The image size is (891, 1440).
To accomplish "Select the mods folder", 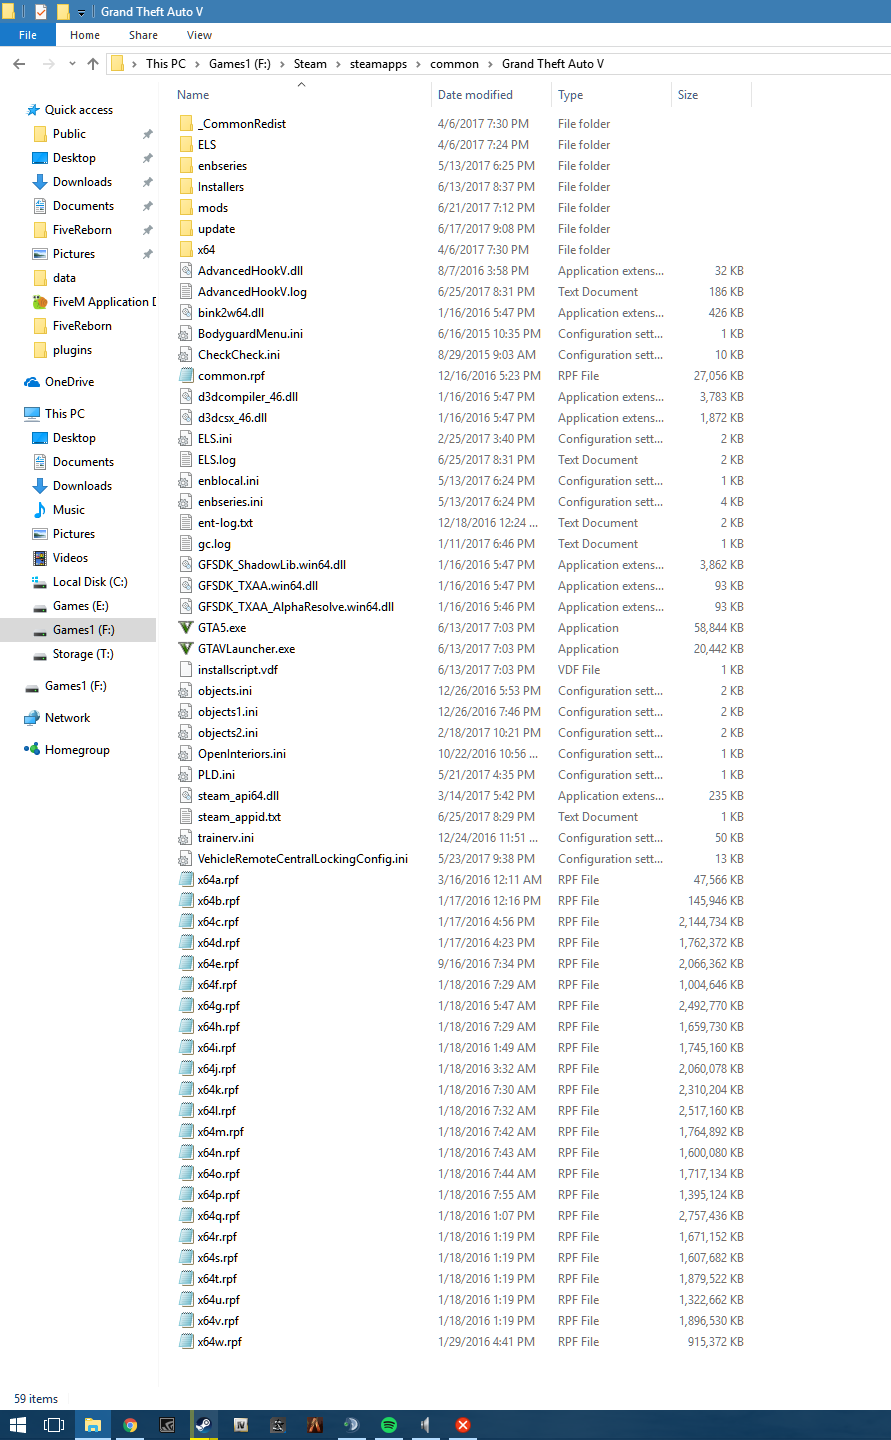I will (x=213, y=208).
